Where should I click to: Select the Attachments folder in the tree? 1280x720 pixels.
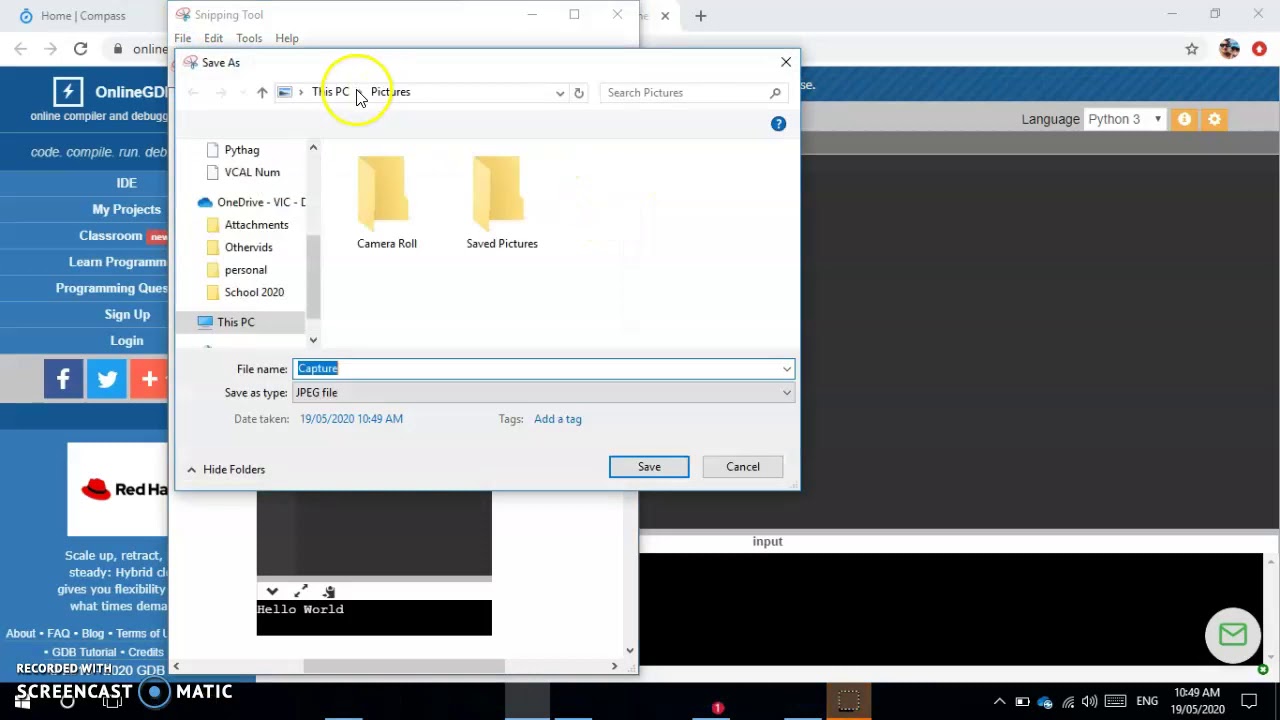coord(247,225)
